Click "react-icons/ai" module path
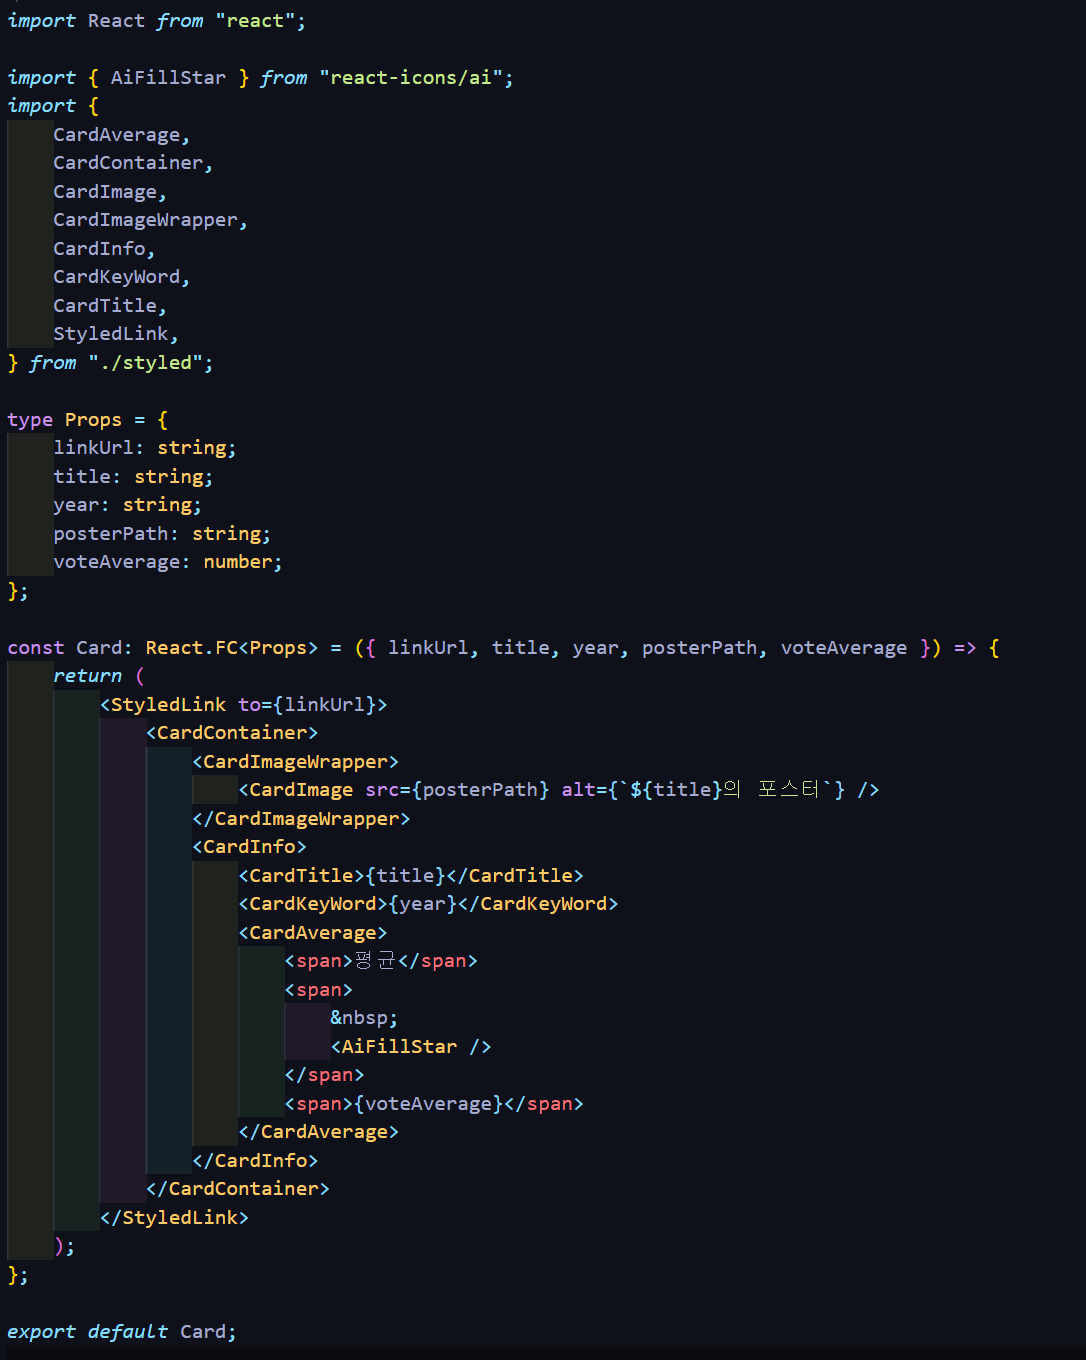 point(410,78)
